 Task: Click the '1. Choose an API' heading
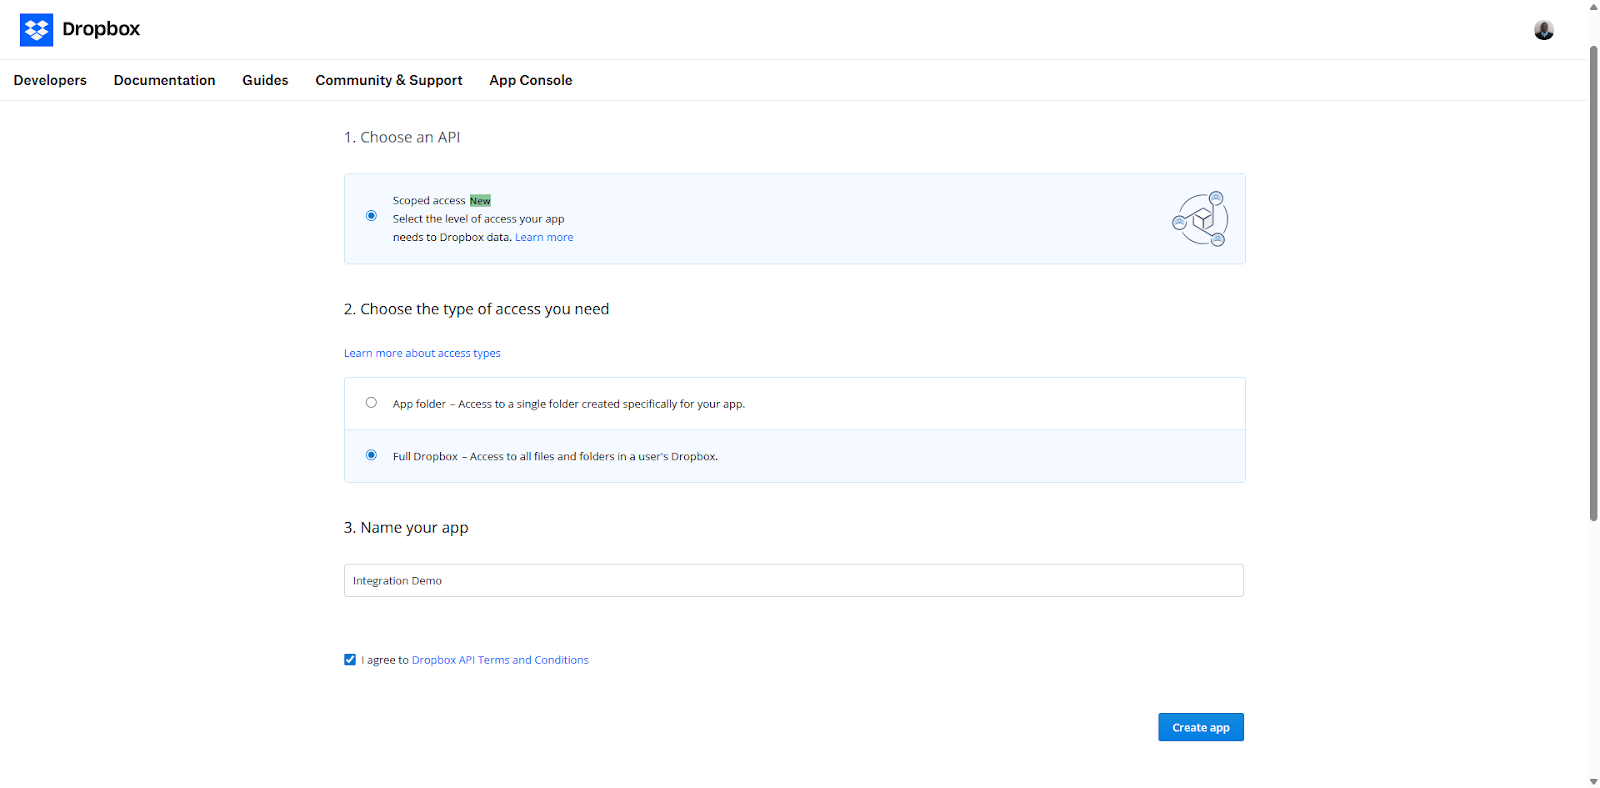click(402, 137)
